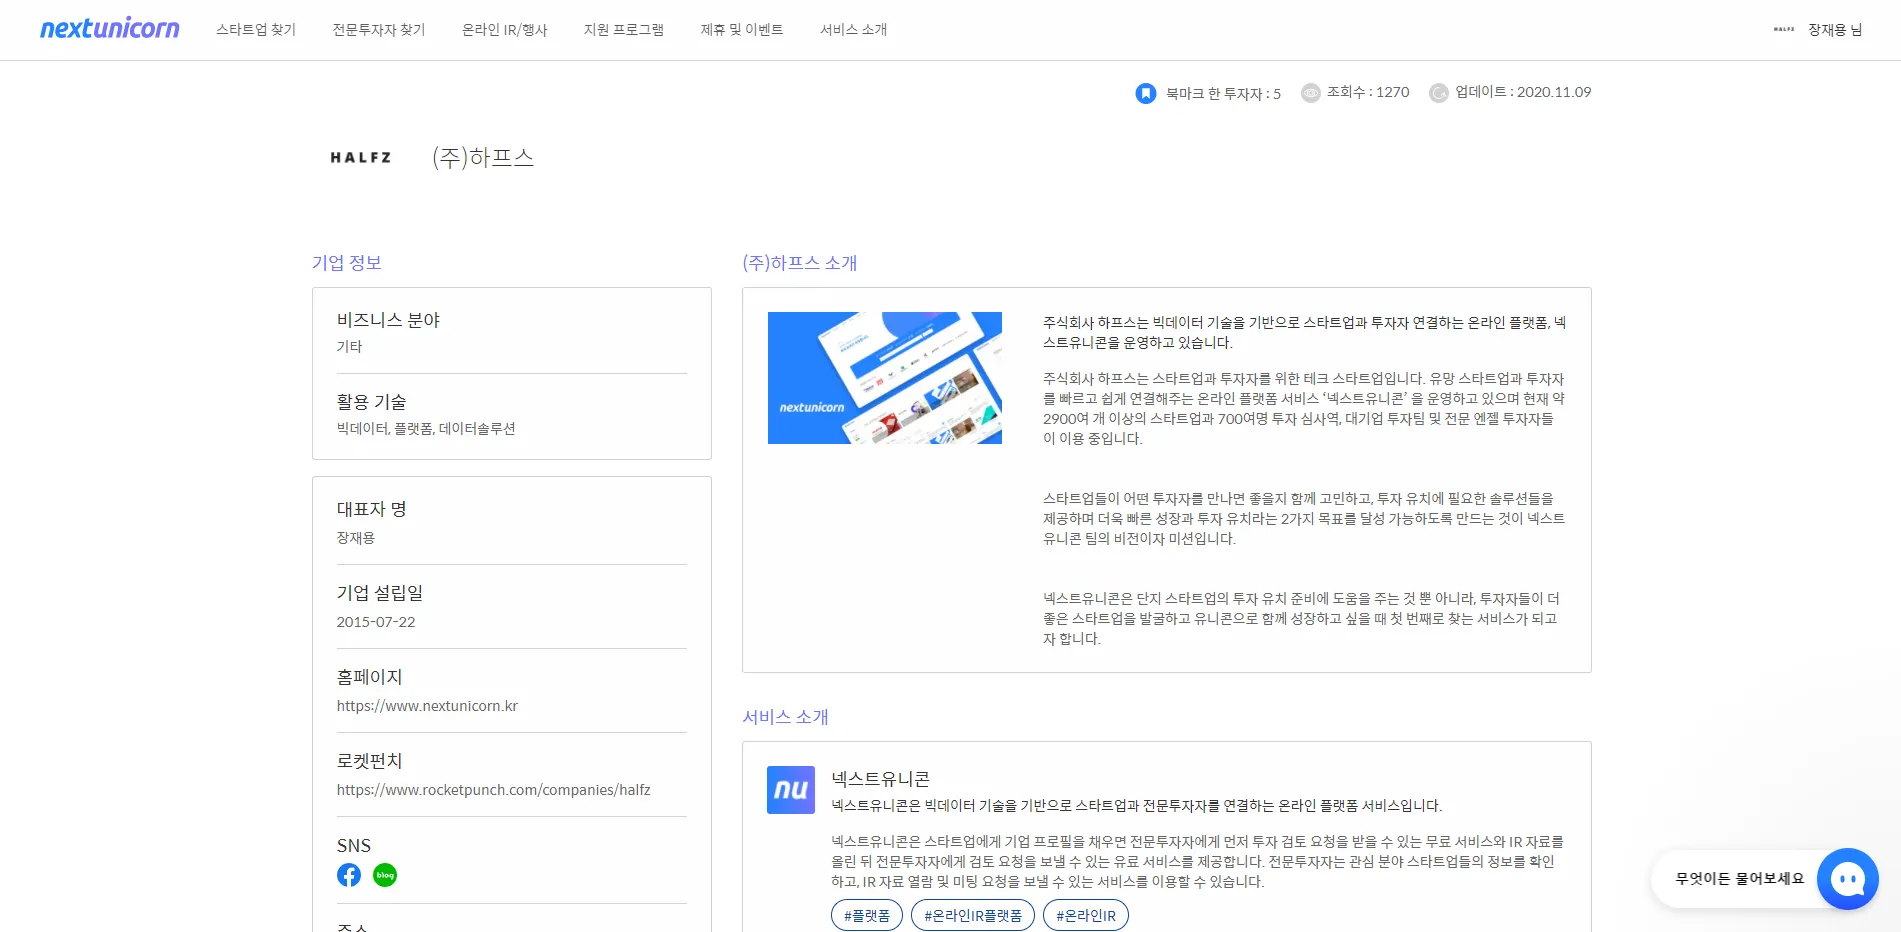
Task: Click the 빅데이터, 플랫폼, 데이터솔루션 text
Action: [426, 429]
